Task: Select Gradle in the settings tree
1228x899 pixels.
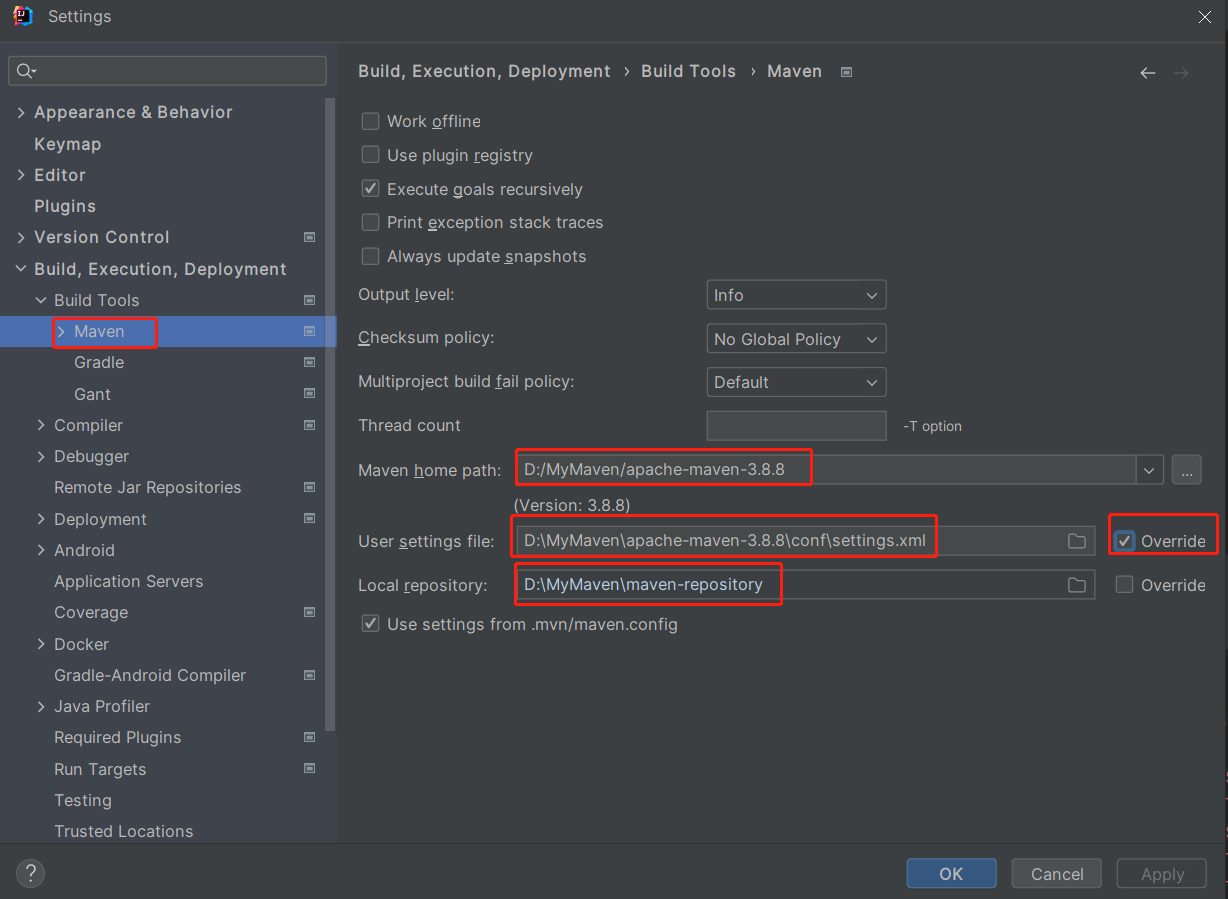Action: click(99, 362)
